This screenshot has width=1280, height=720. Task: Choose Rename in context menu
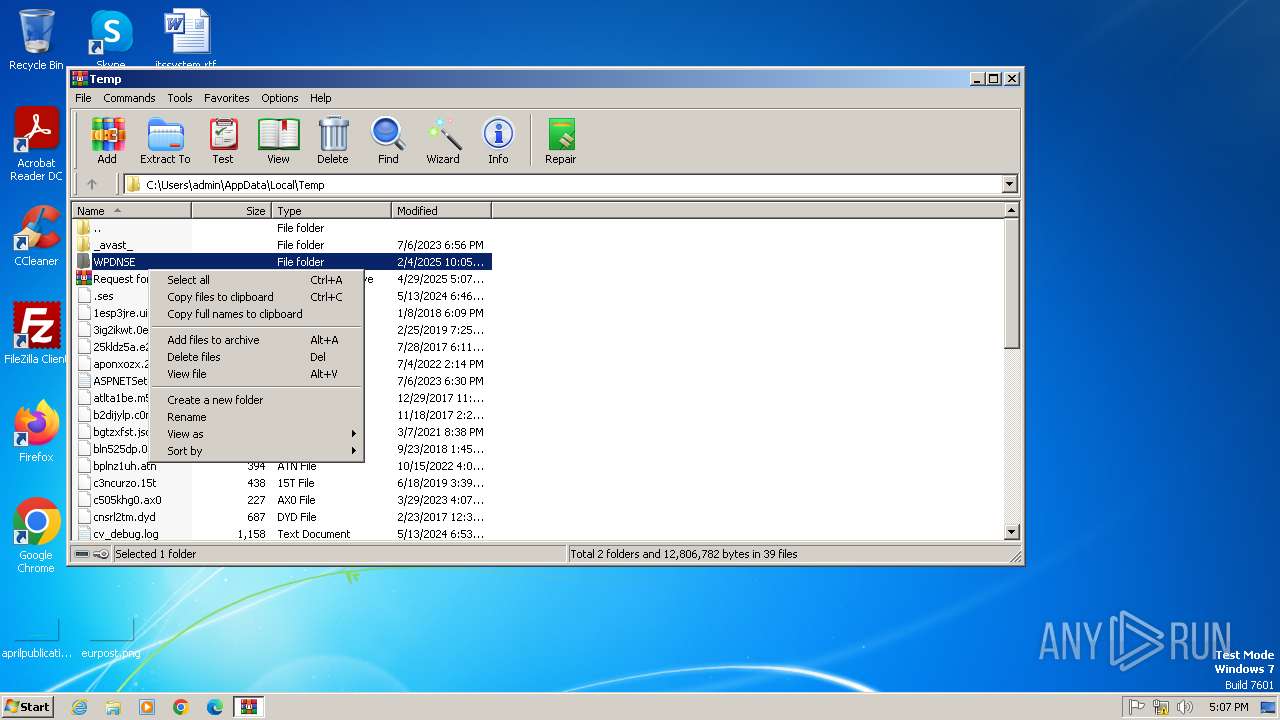[256, 417]
